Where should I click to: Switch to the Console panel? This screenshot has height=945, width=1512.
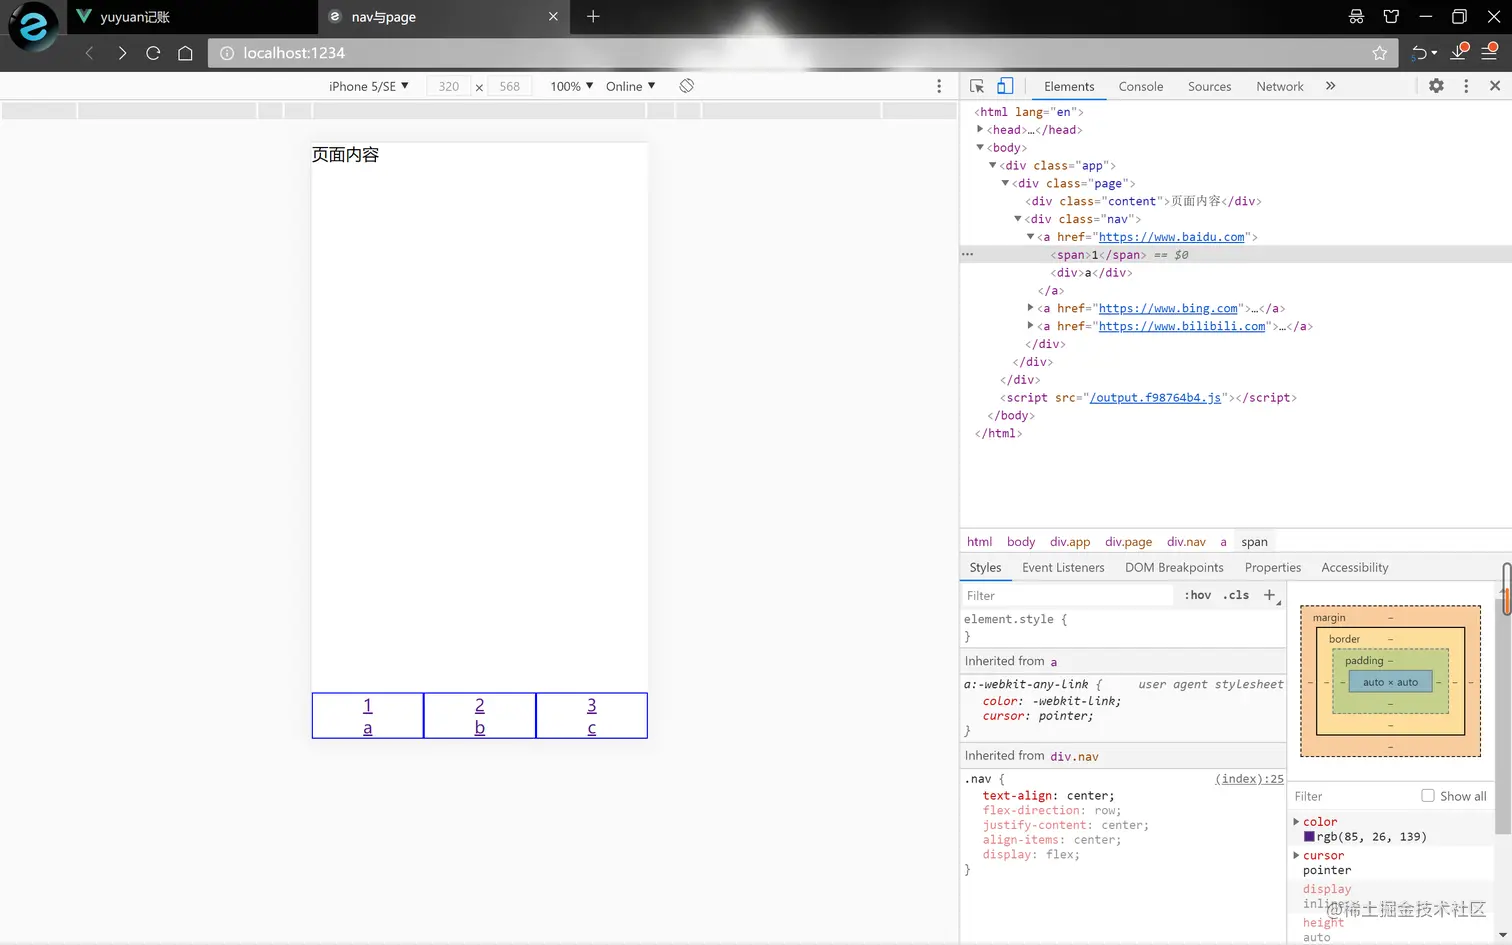(1141, 87)
